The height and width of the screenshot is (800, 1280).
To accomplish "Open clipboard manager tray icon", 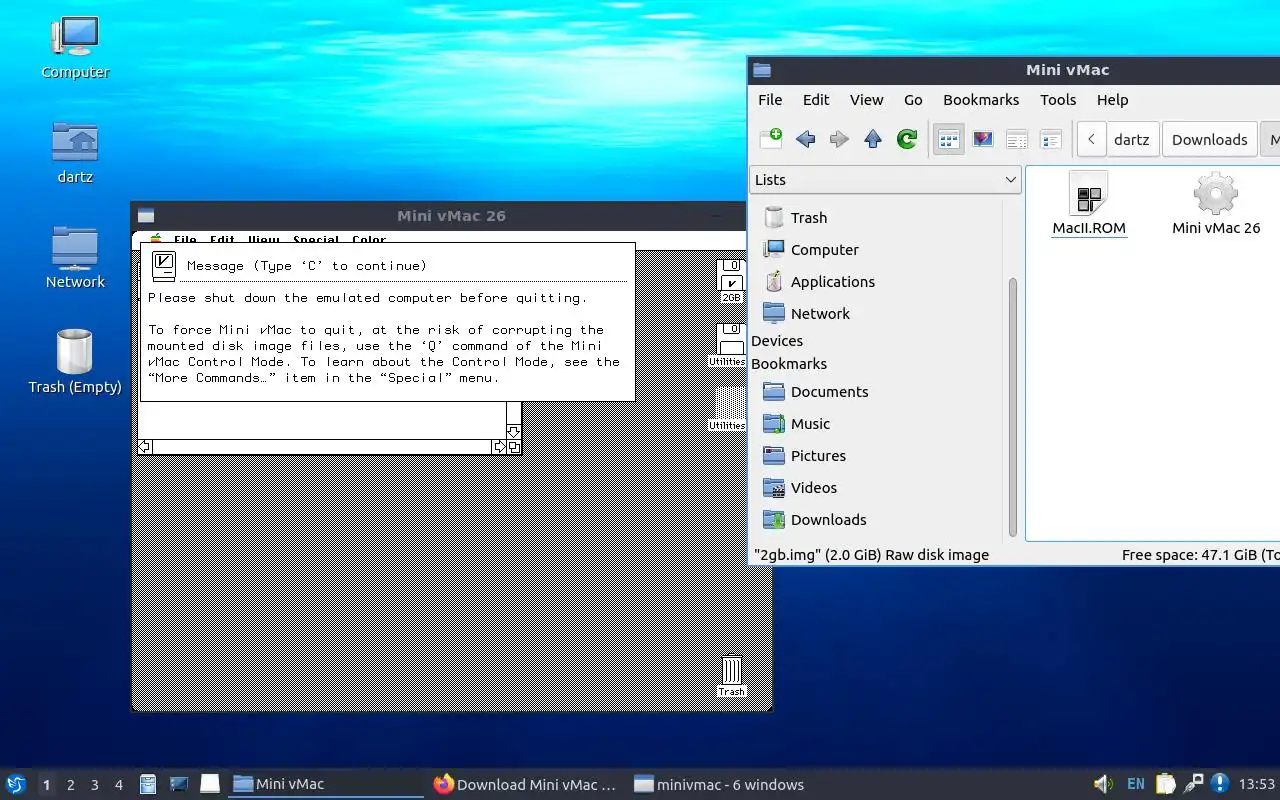I will pos(1165,784).
